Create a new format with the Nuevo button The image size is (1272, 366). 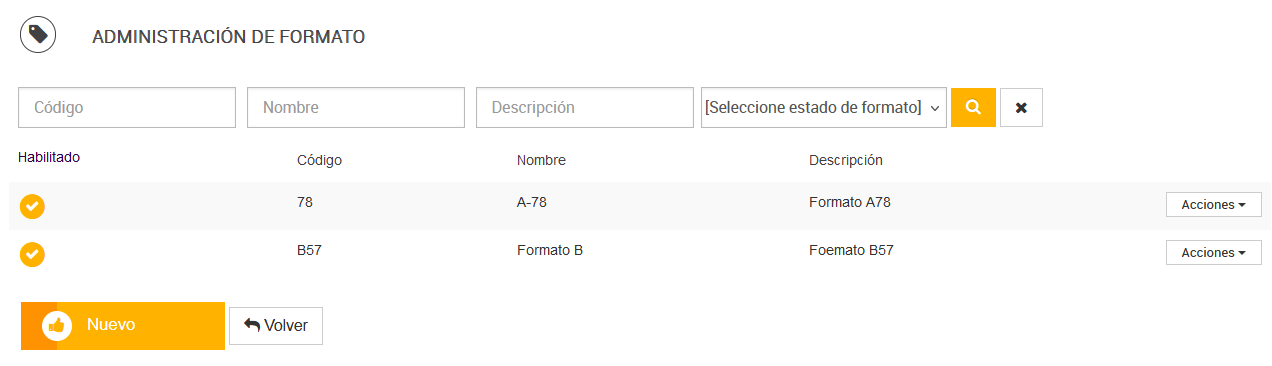[x=123, y=326]
